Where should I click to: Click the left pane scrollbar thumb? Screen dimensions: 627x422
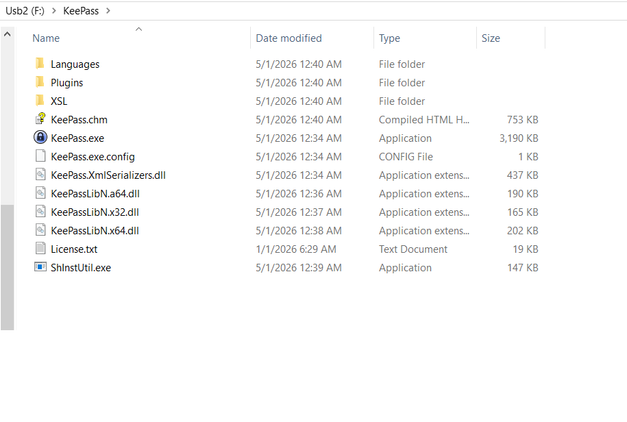(x=7, y=267)
